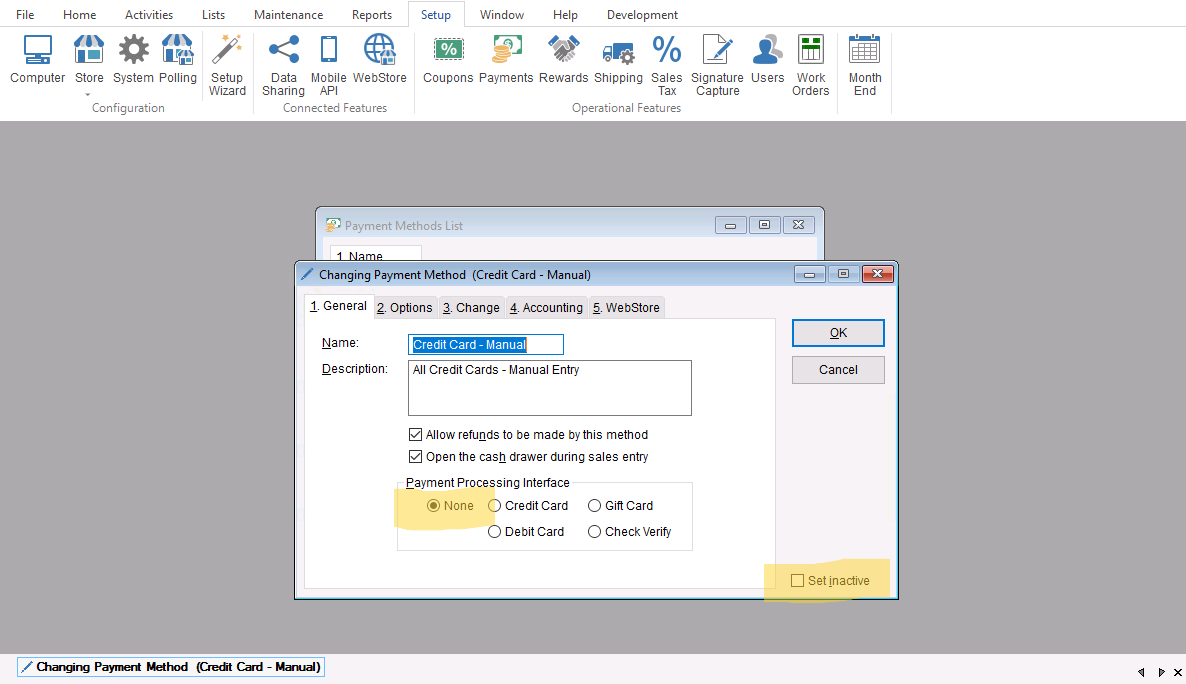
Task: Launch the Setup Wizard
Action: (x=227, y=64)
